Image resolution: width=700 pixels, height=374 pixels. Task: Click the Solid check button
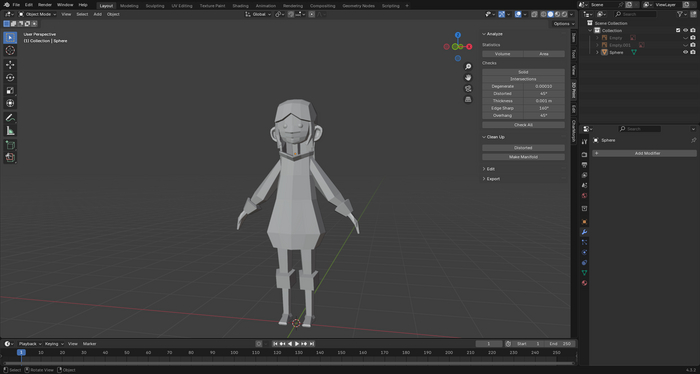pyautogui.click(x=523, y=72)
